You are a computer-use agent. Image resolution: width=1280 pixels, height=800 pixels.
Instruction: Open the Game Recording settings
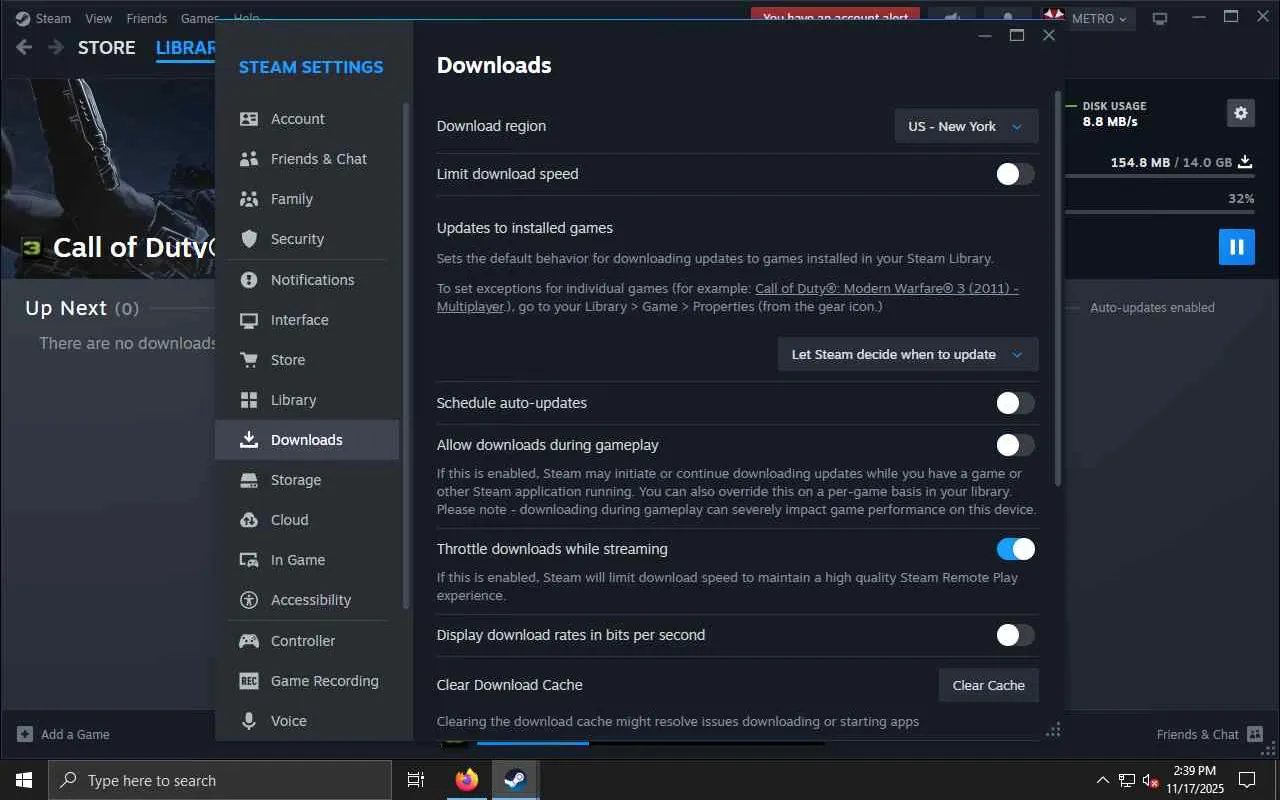pos(307,681)
